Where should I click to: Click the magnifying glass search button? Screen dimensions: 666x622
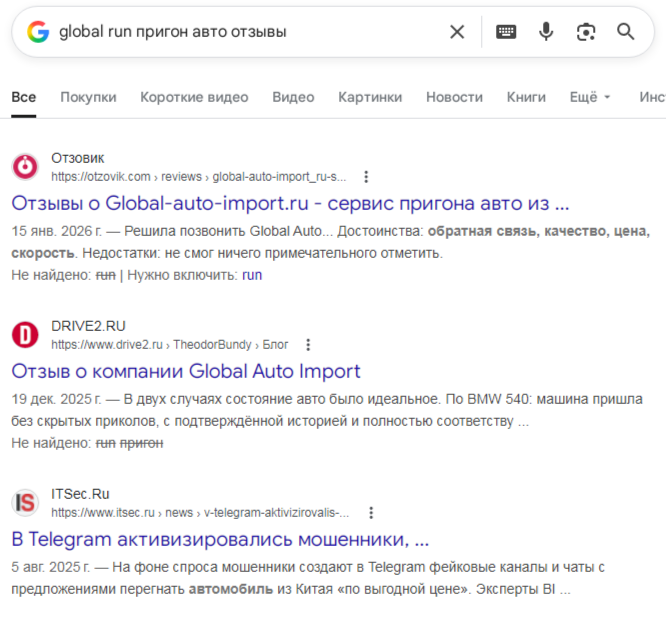(x=626, y=32)
